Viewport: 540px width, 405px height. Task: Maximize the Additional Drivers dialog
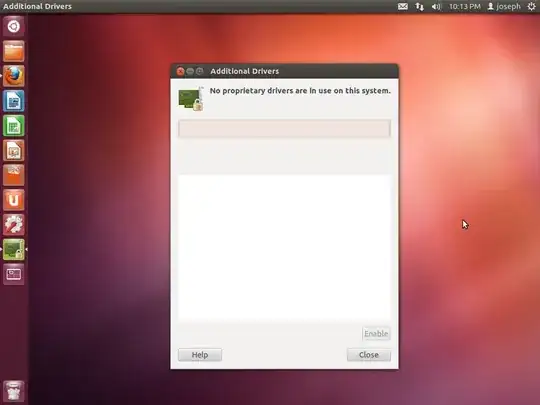click(199, 71)
